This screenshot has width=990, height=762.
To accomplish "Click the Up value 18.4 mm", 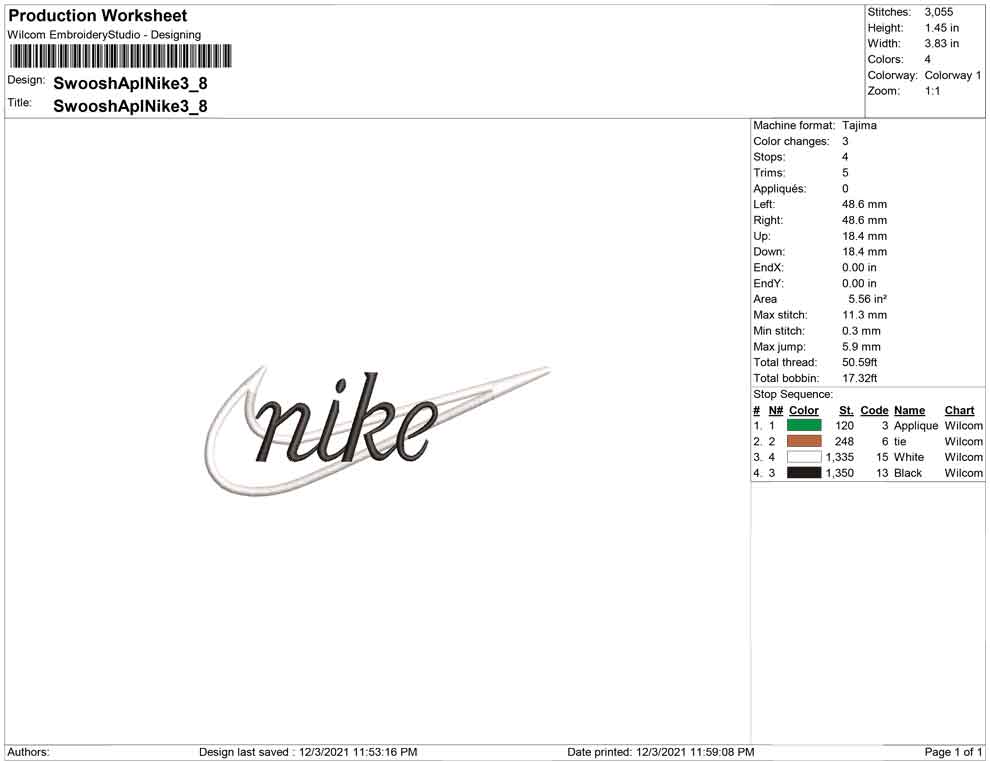I will (x=864, y=236).
